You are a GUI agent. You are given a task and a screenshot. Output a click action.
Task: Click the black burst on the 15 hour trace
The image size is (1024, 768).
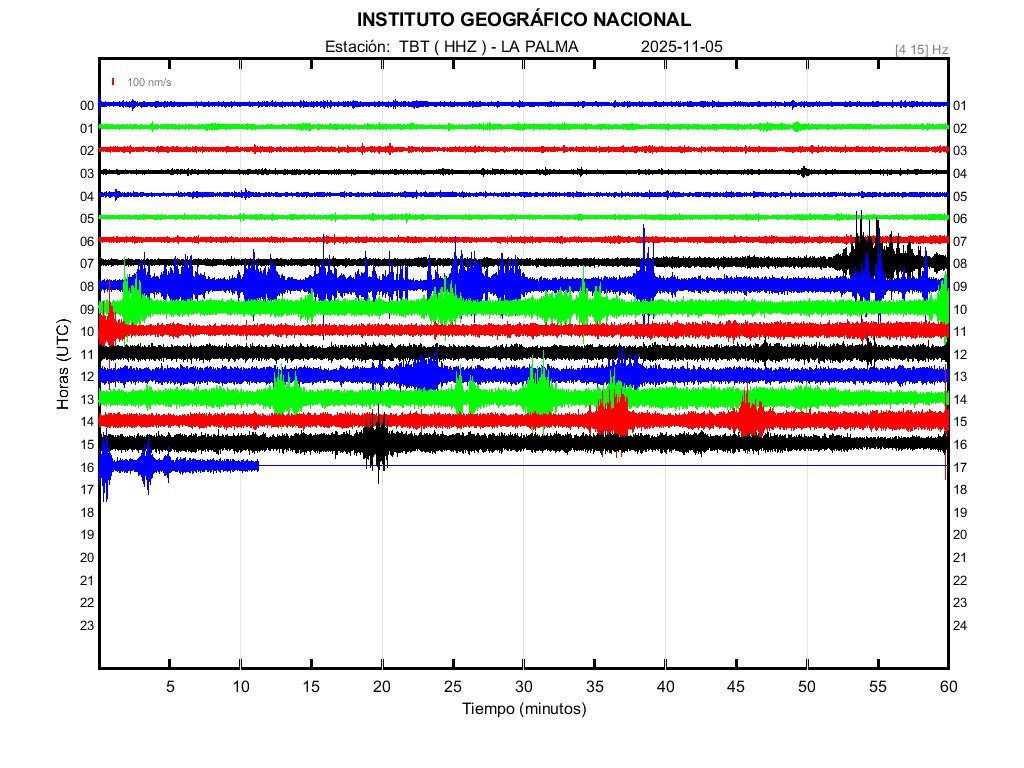tap(377, 441)
